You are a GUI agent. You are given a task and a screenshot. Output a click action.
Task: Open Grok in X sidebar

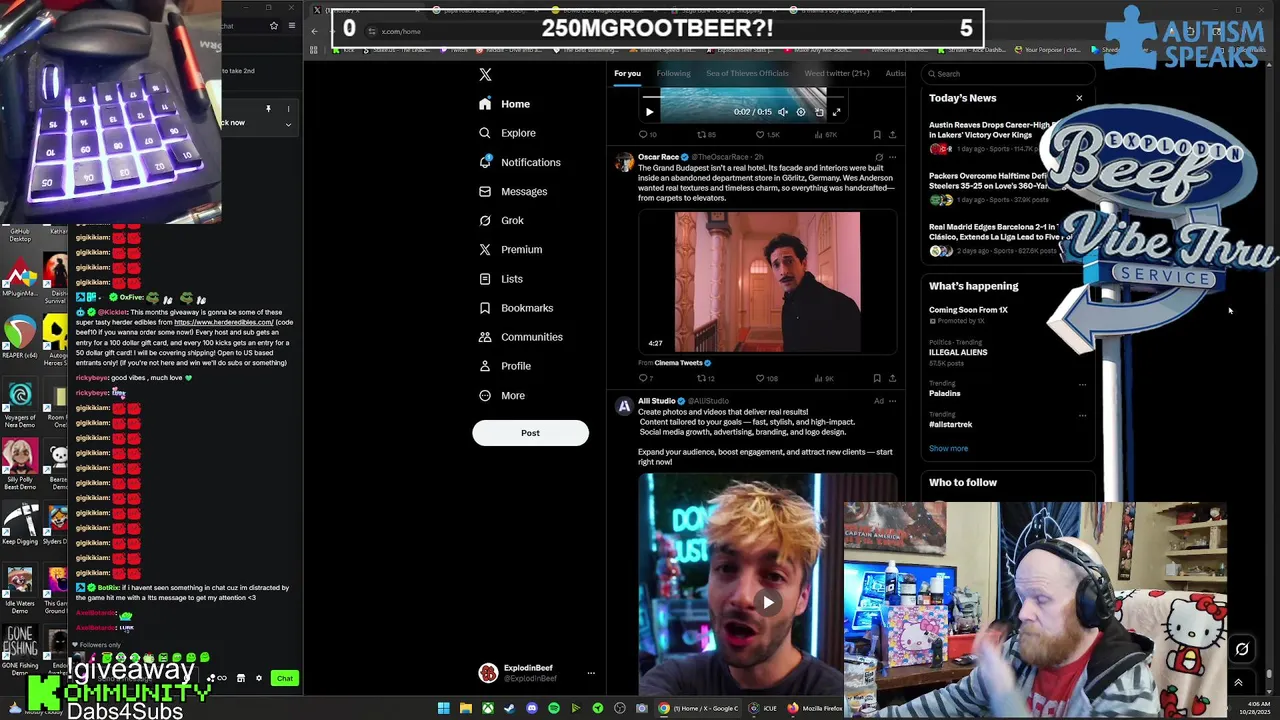[501, 220]
